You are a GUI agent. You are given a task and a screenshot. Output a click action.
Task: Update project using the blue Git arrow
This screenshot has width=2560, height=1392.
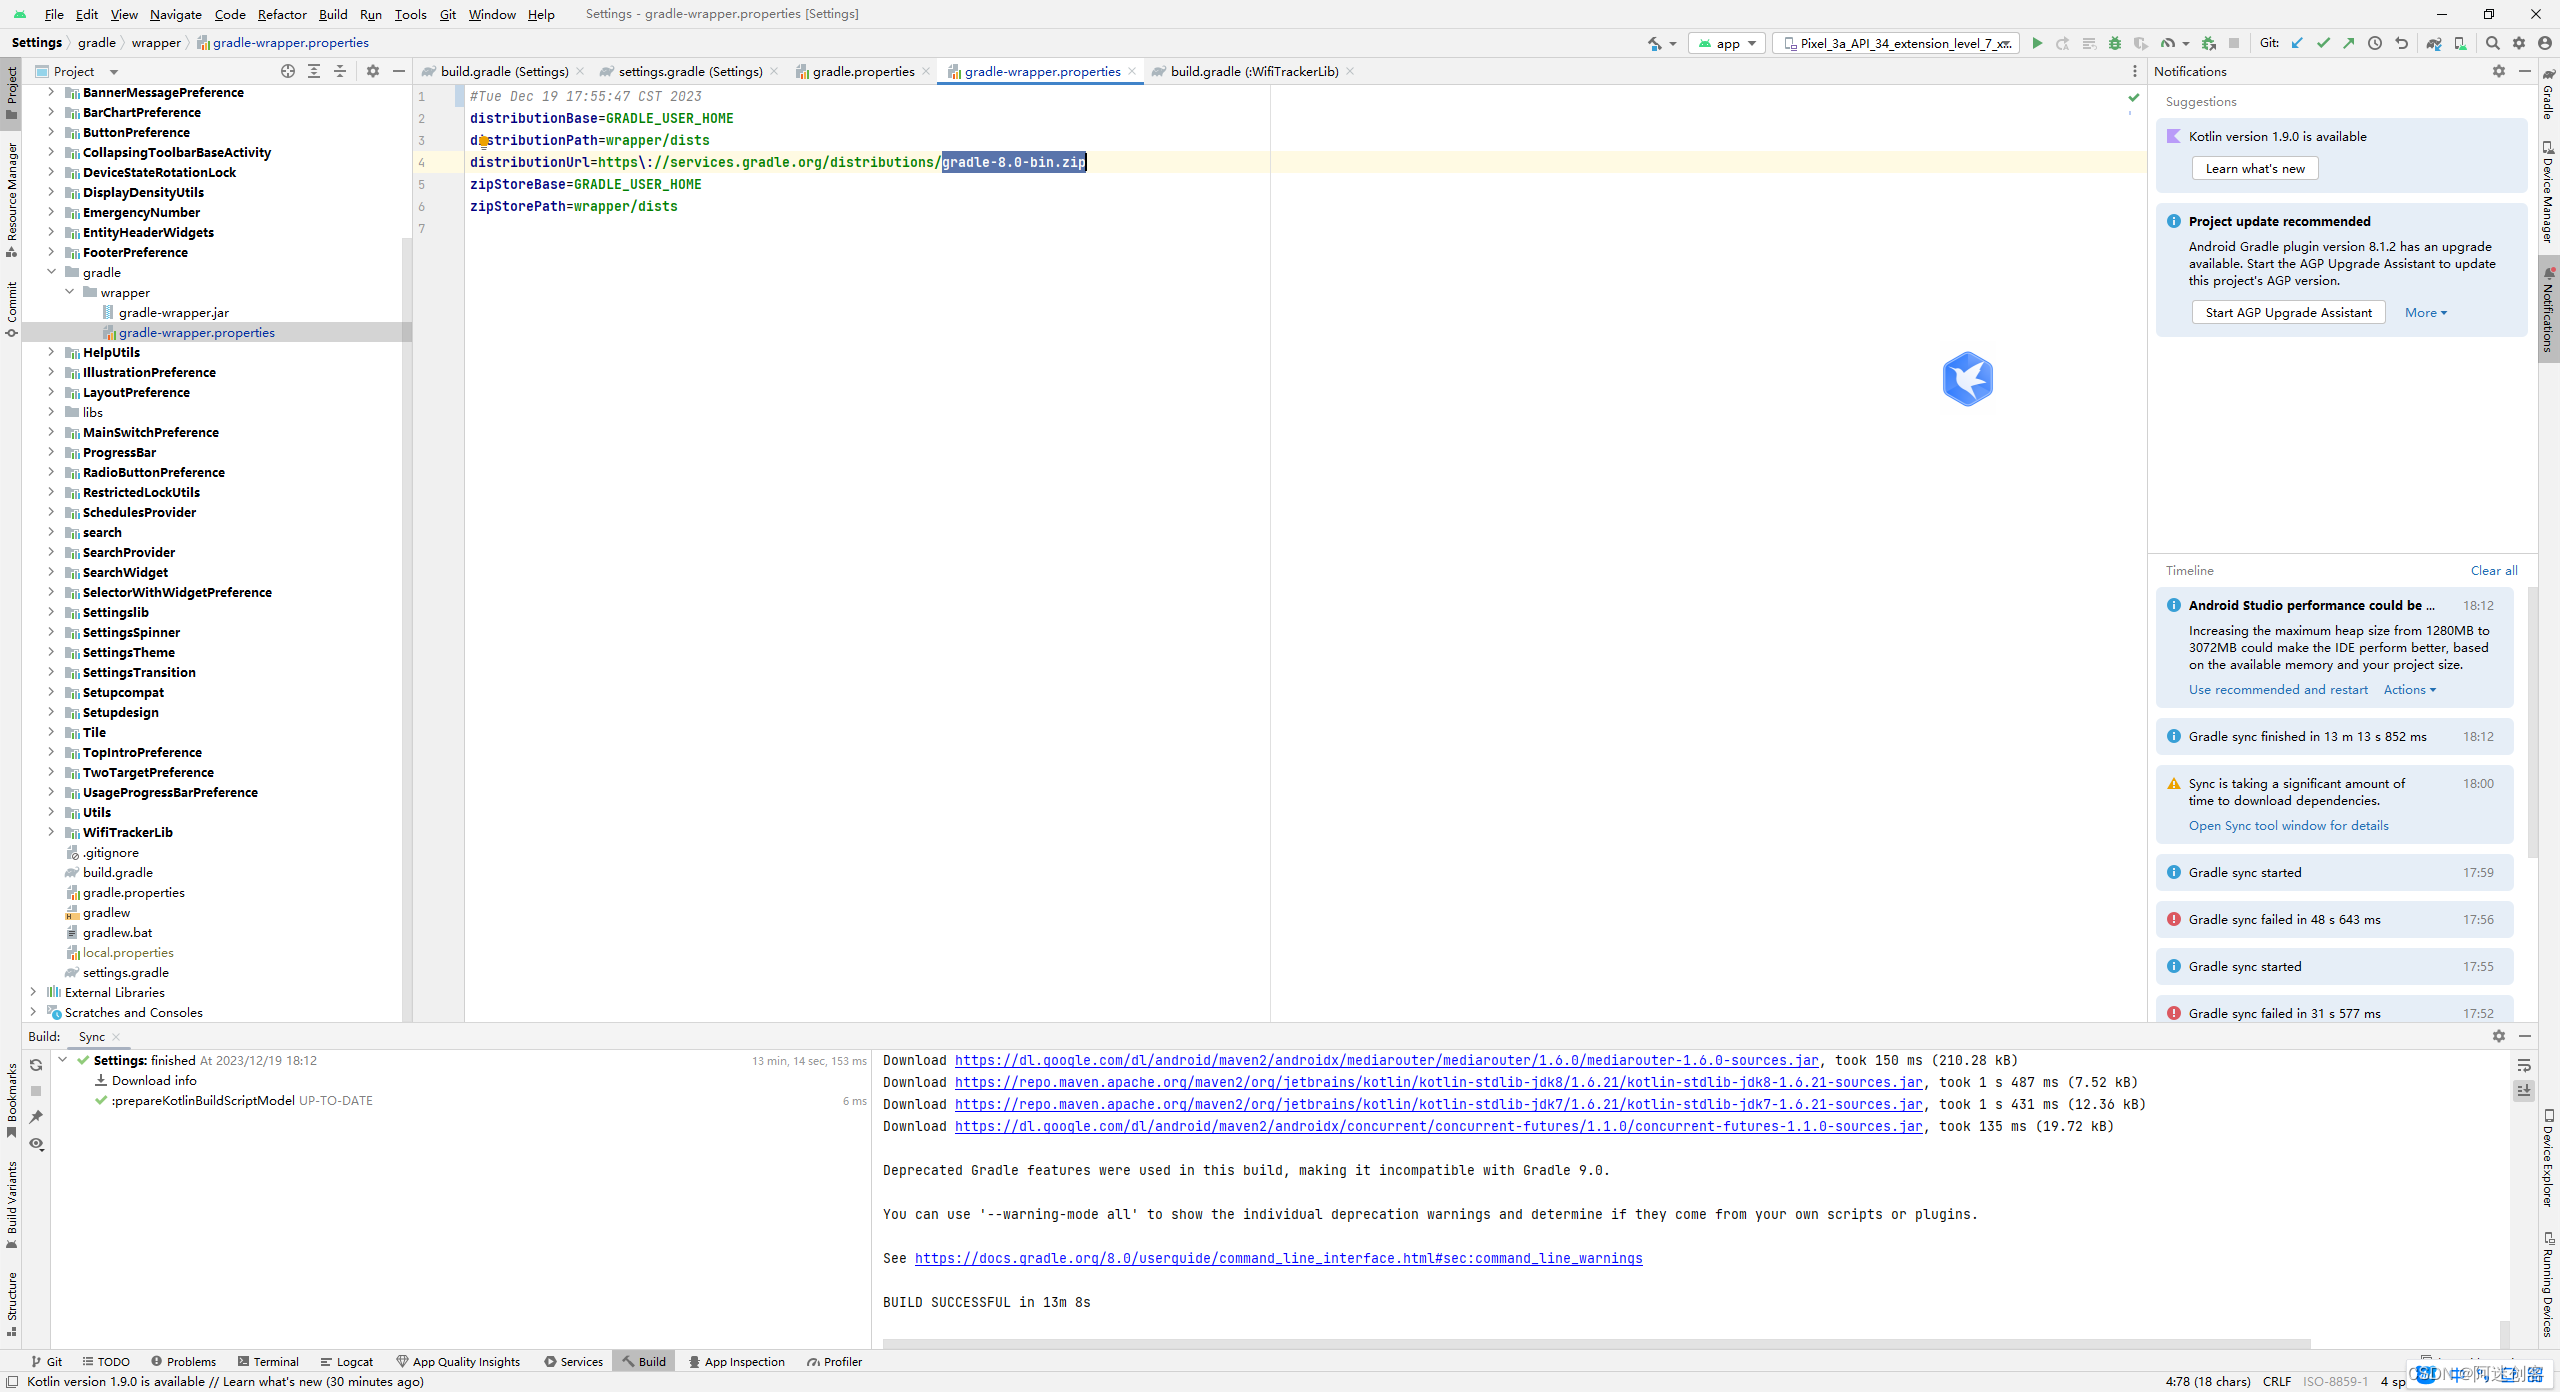click(x=2296, y=44)
